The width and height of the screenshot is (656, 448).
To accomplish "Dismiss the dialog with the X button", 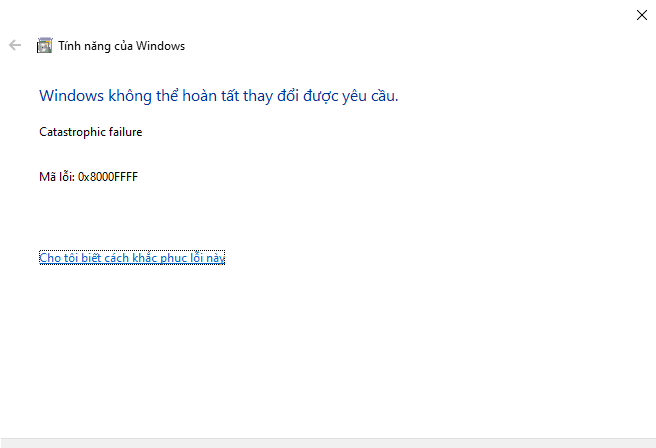I will [x=641, y=15].
